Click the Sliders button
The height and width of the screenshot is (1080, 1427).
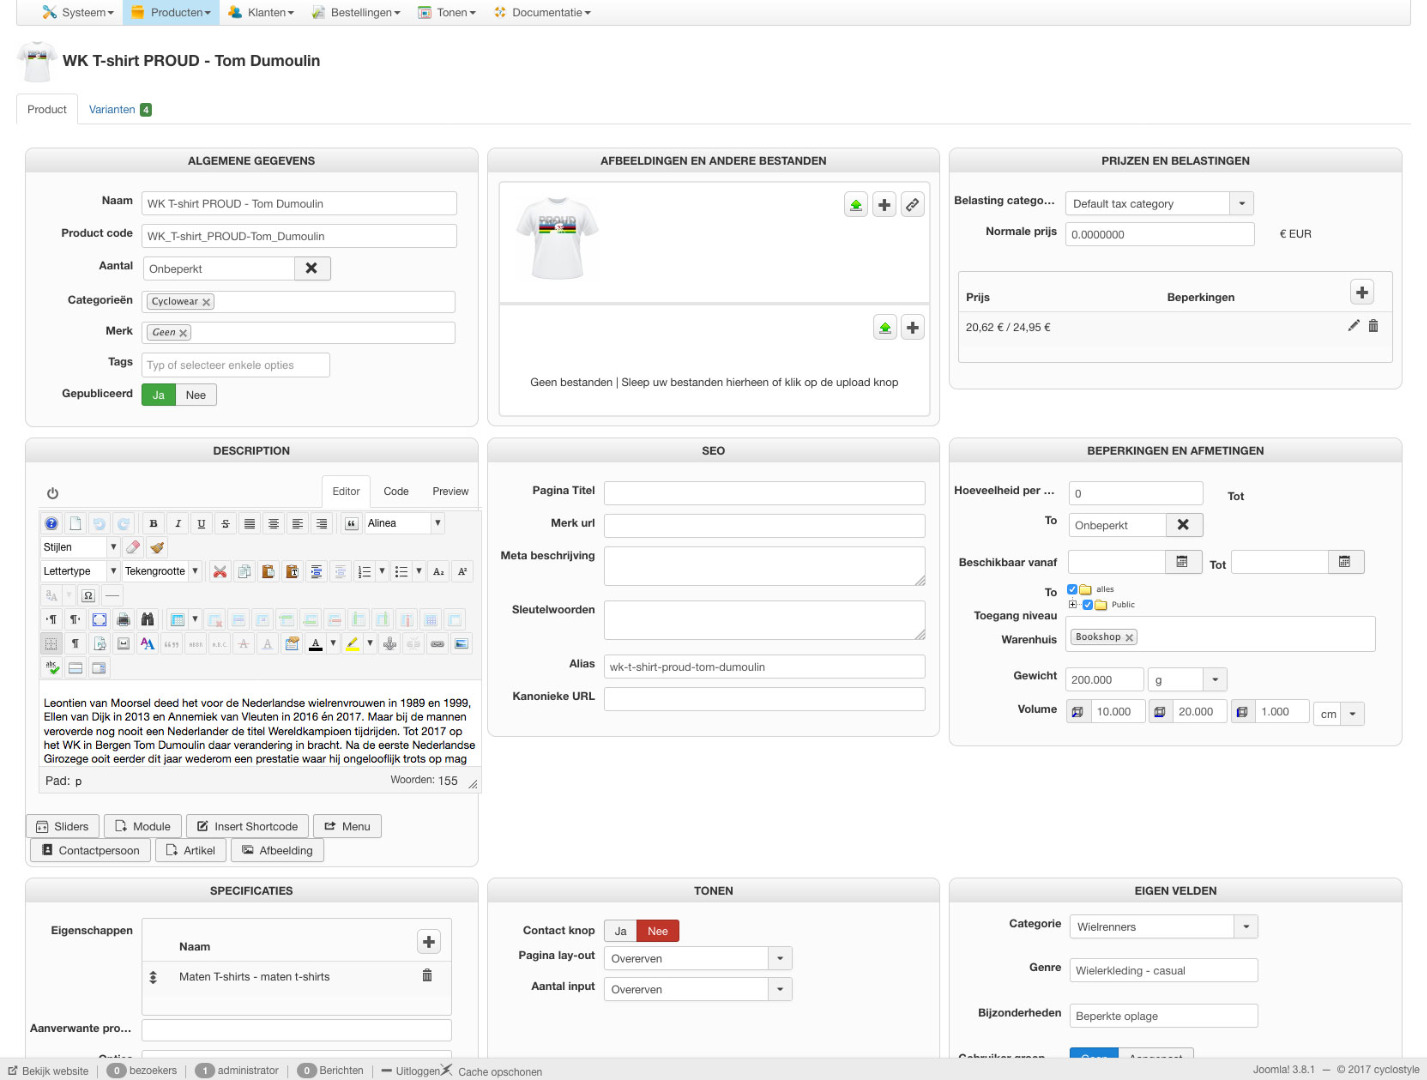pyautogui.click(x=62, y=826)
